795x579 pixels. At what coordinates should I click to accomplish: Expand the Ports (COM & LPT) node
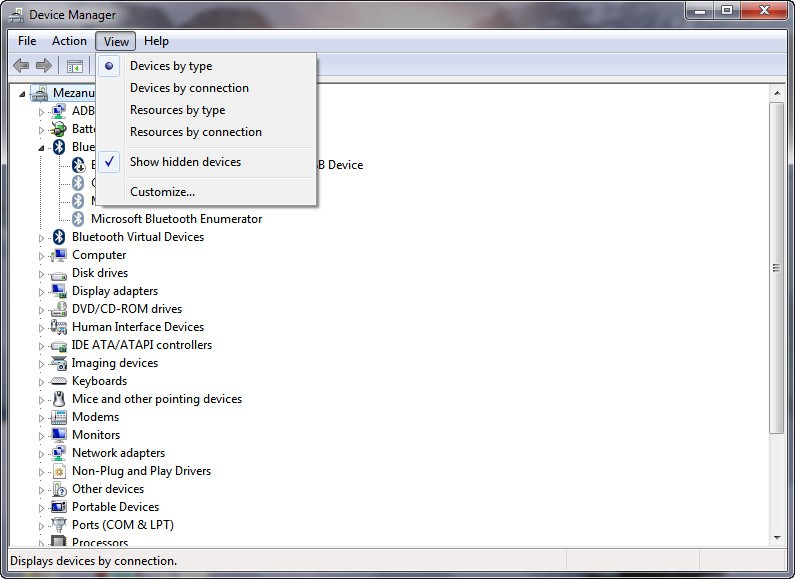(41, 526)
